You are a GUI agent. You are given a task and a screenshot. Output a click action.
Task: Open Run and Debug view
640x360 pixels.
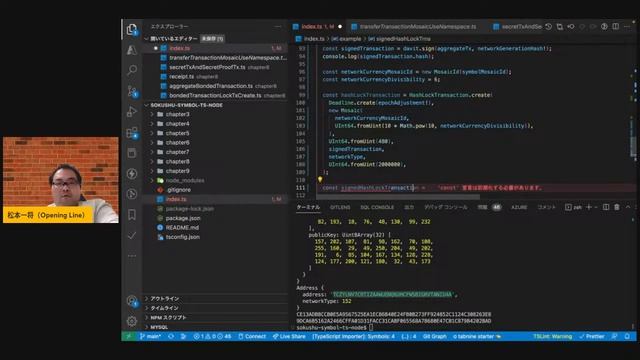131,111
